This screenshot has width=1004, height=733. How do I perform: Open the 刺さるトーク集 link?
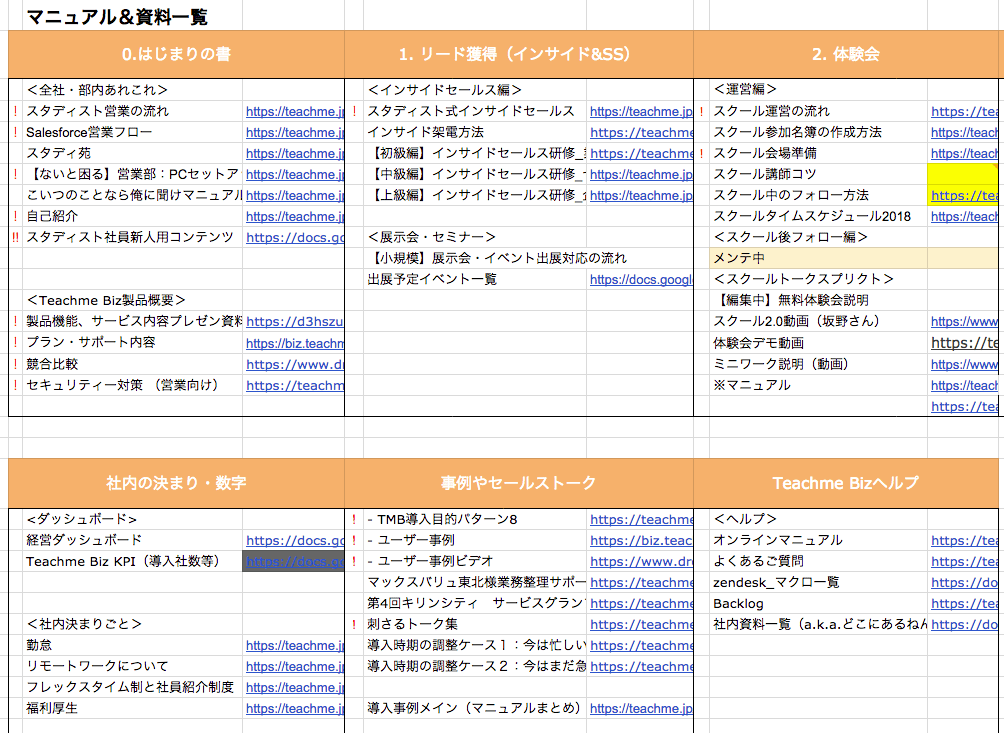(641, 624)
